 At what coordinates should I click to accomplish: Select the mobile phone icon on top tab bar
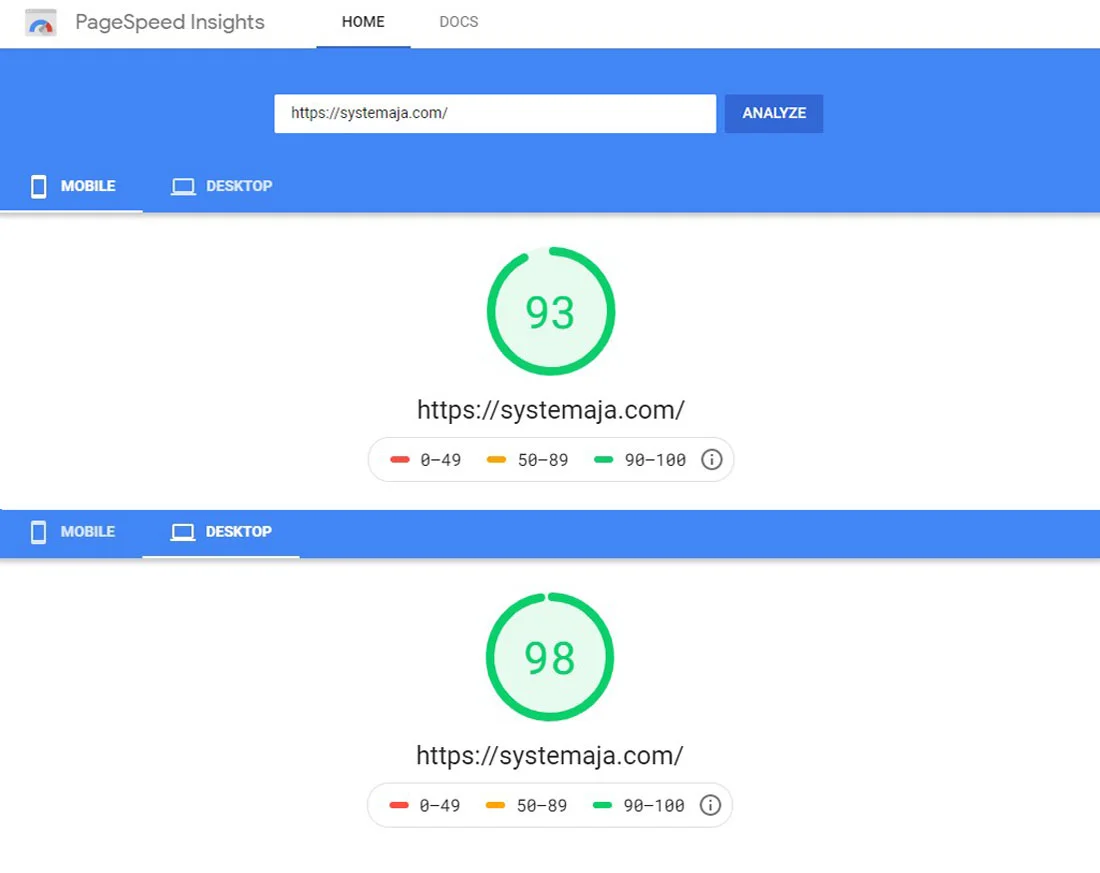pyautogui.click(x=39, y=186)
